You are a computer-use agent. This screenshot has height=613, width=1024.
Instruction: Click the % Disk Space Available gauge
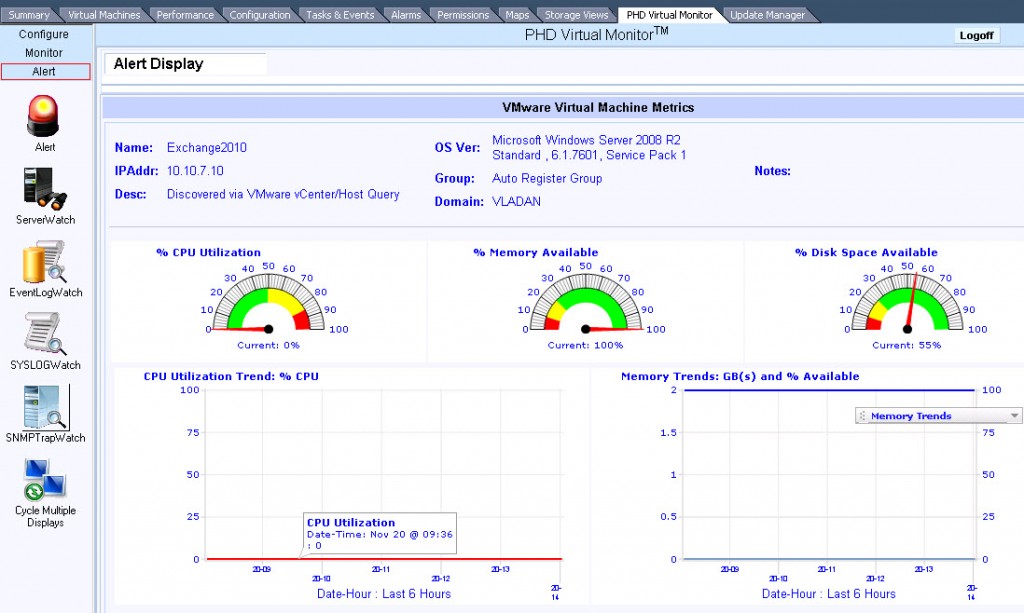pyautogui.click(x=908, y=300)
